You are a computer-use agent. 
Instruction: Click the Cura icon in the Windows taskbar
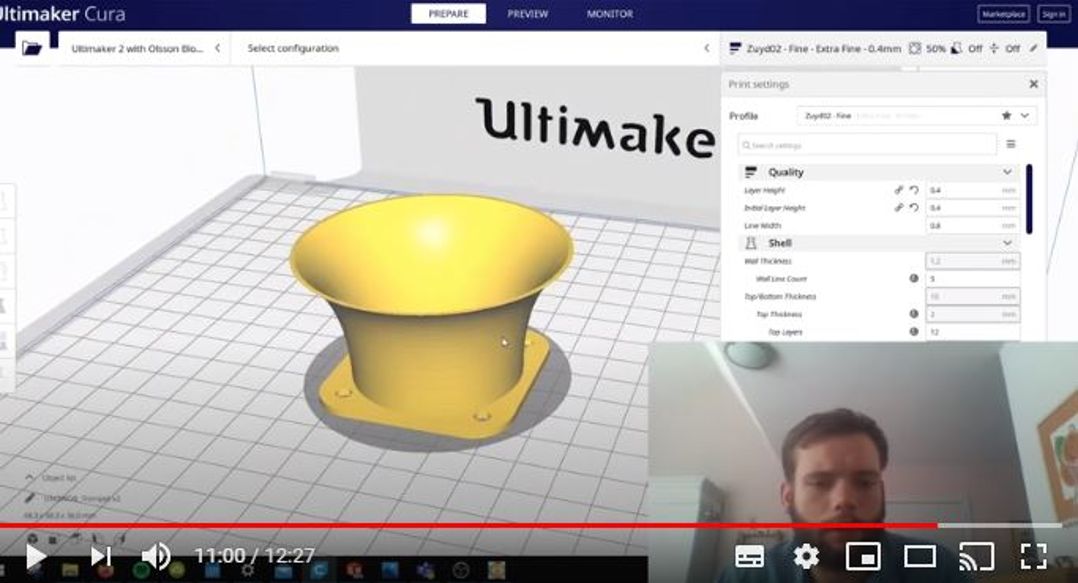coord(320,571)
